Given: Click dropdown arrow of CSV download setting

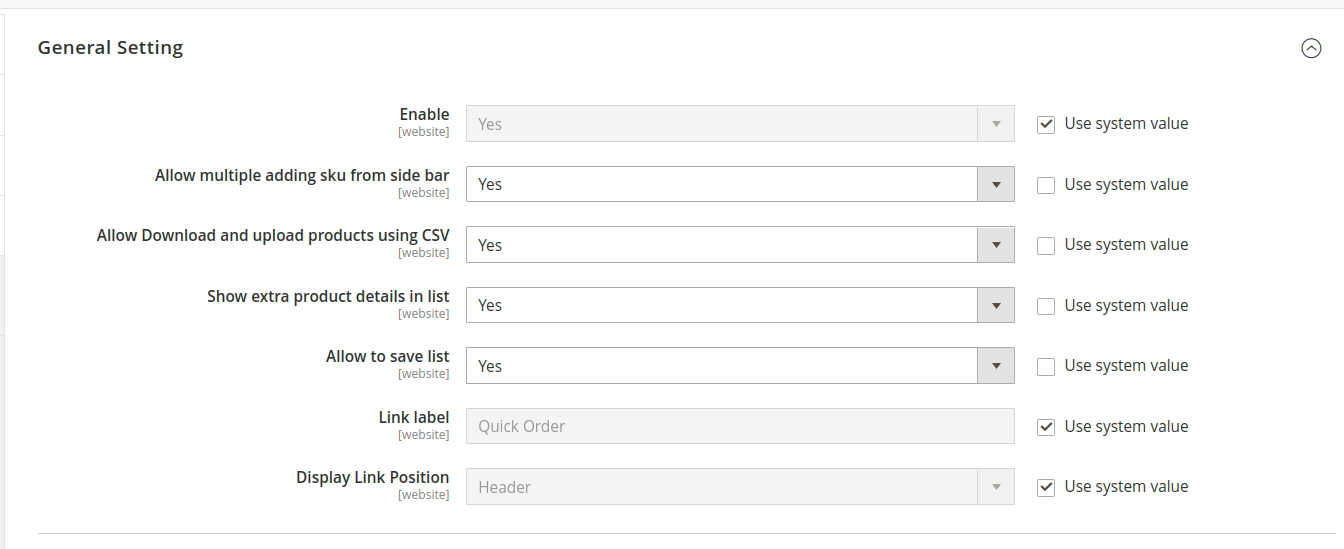Looking at the screenshot, I should click(996, 245).
